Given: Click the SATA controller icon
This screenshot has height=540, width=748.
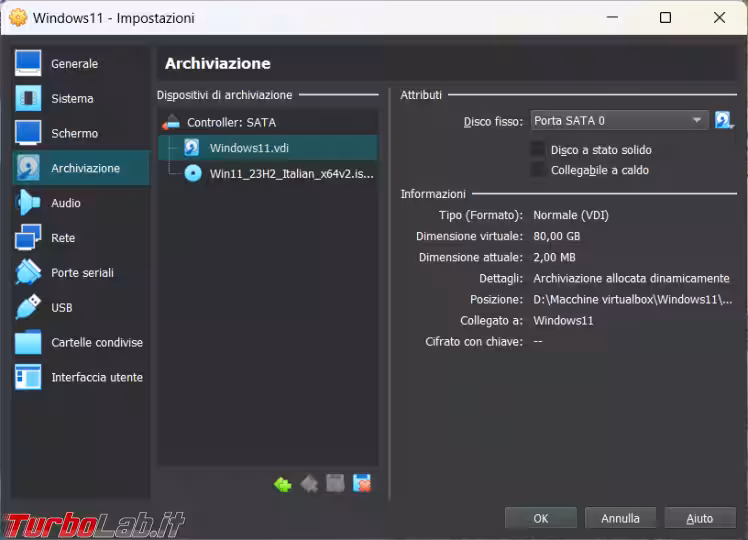Looking at the screenshot, I should pyautogui.click(x=171, y=123).
